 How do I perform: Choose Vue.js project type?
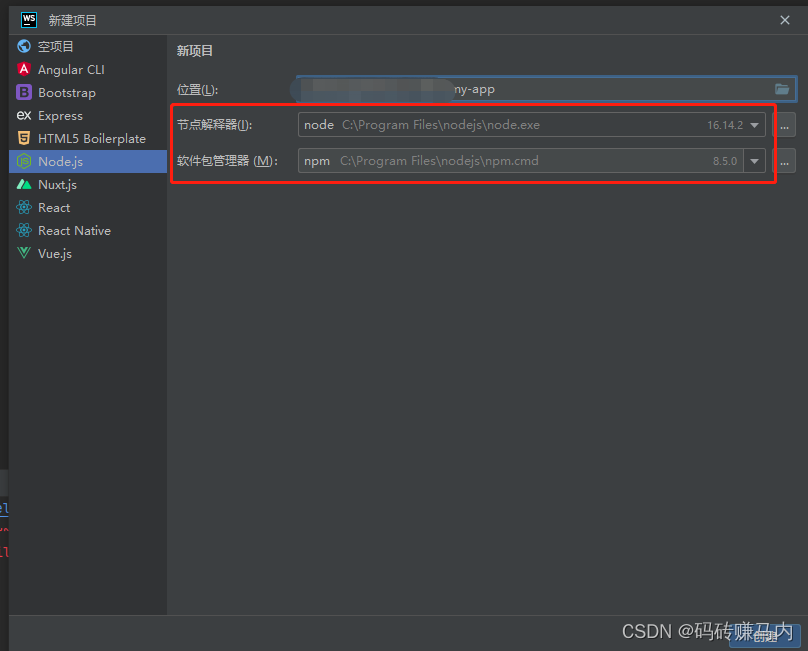pos(88,254)
